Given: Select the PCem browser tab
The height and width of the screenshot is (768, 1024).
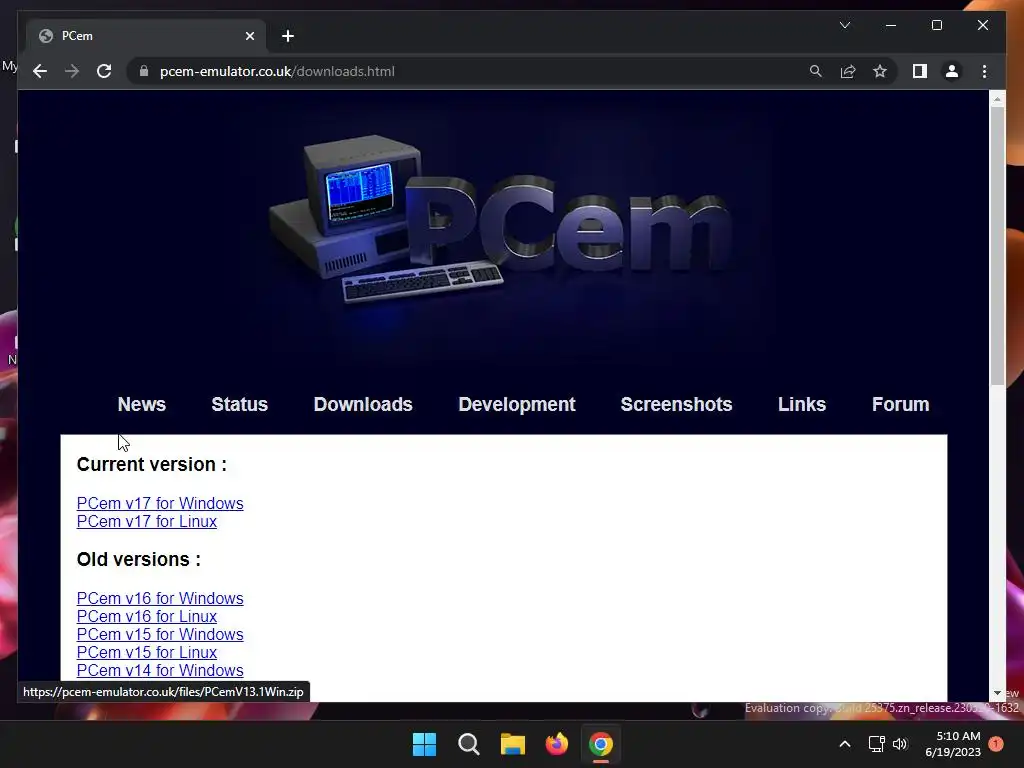Looking at the screenshot, I should [144, 36].
